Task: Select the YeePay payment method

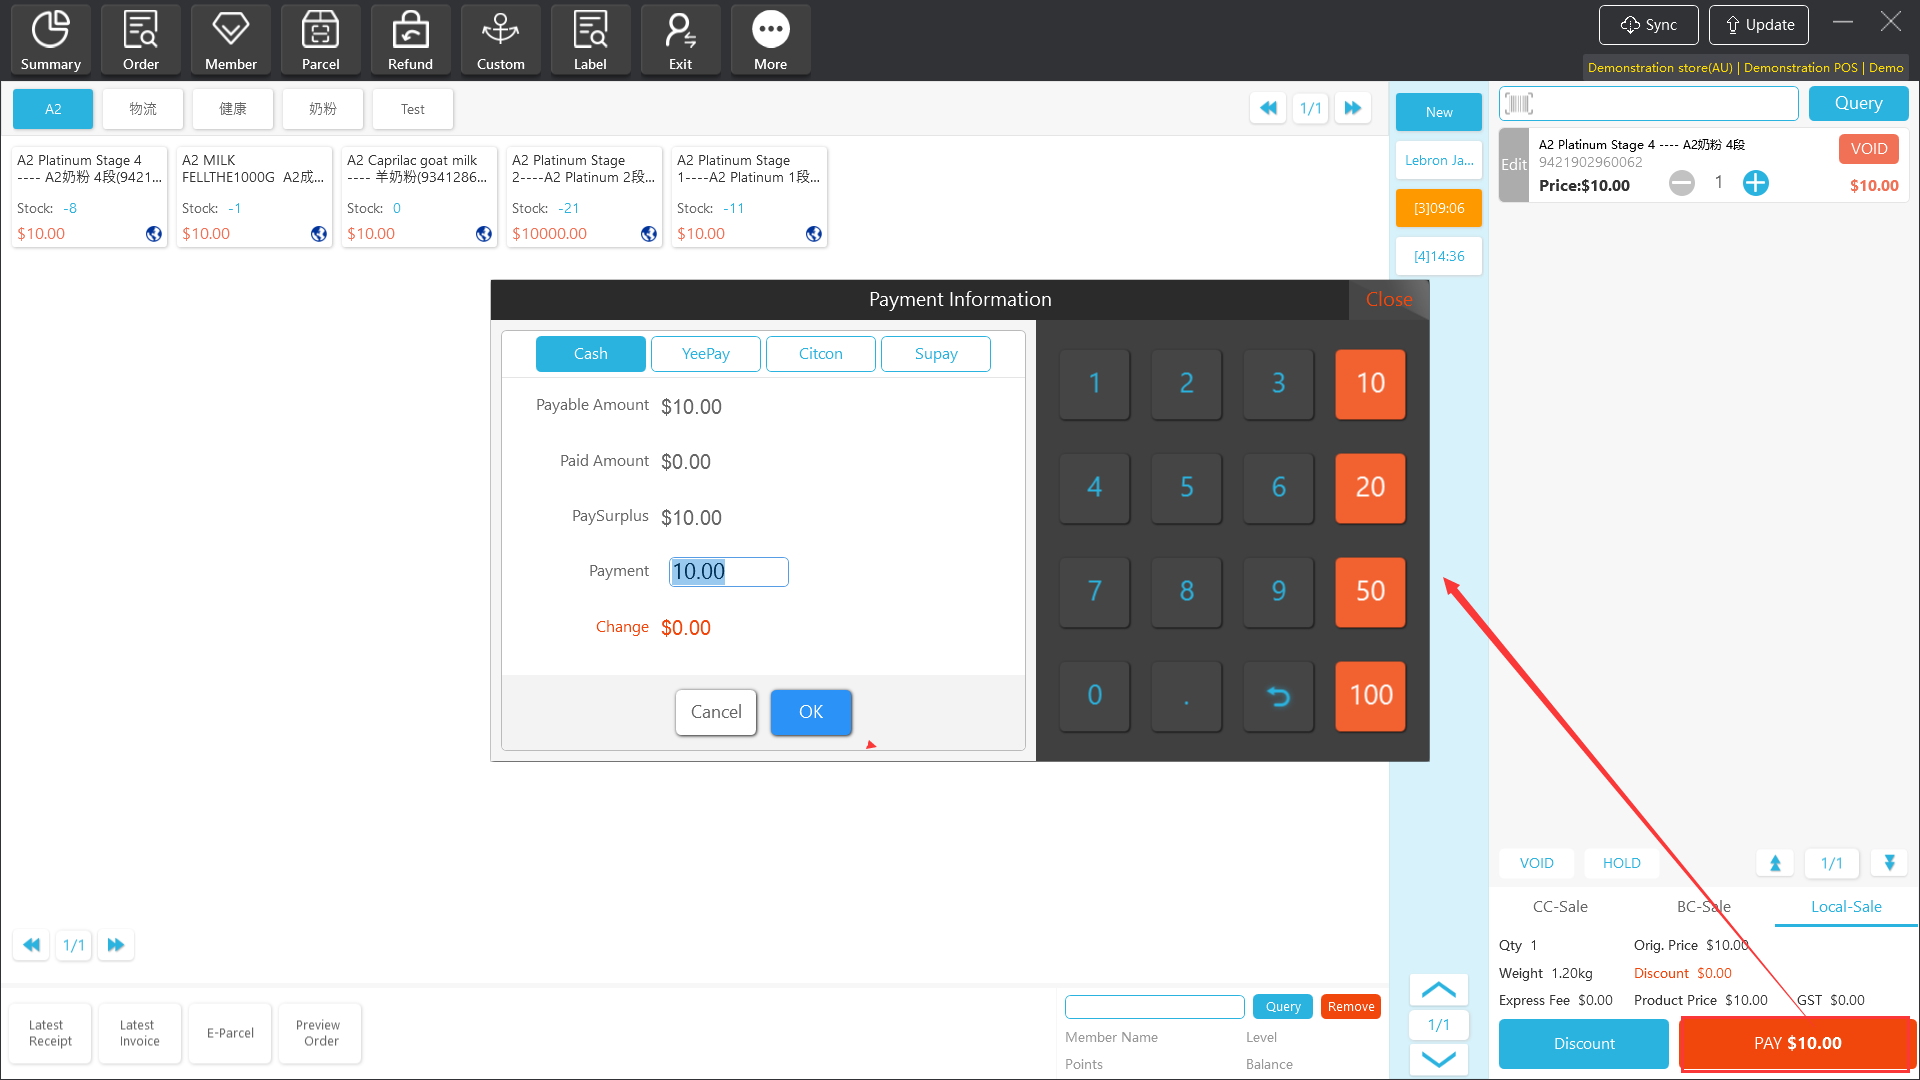Action: (x=705, y=354)
